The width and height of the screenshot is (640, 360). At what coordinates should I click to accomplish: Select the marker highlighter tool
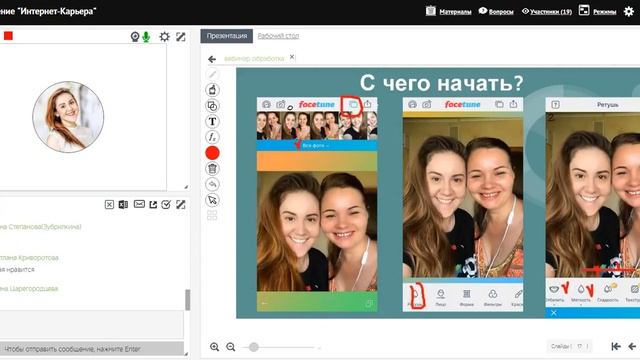[212, 90]
